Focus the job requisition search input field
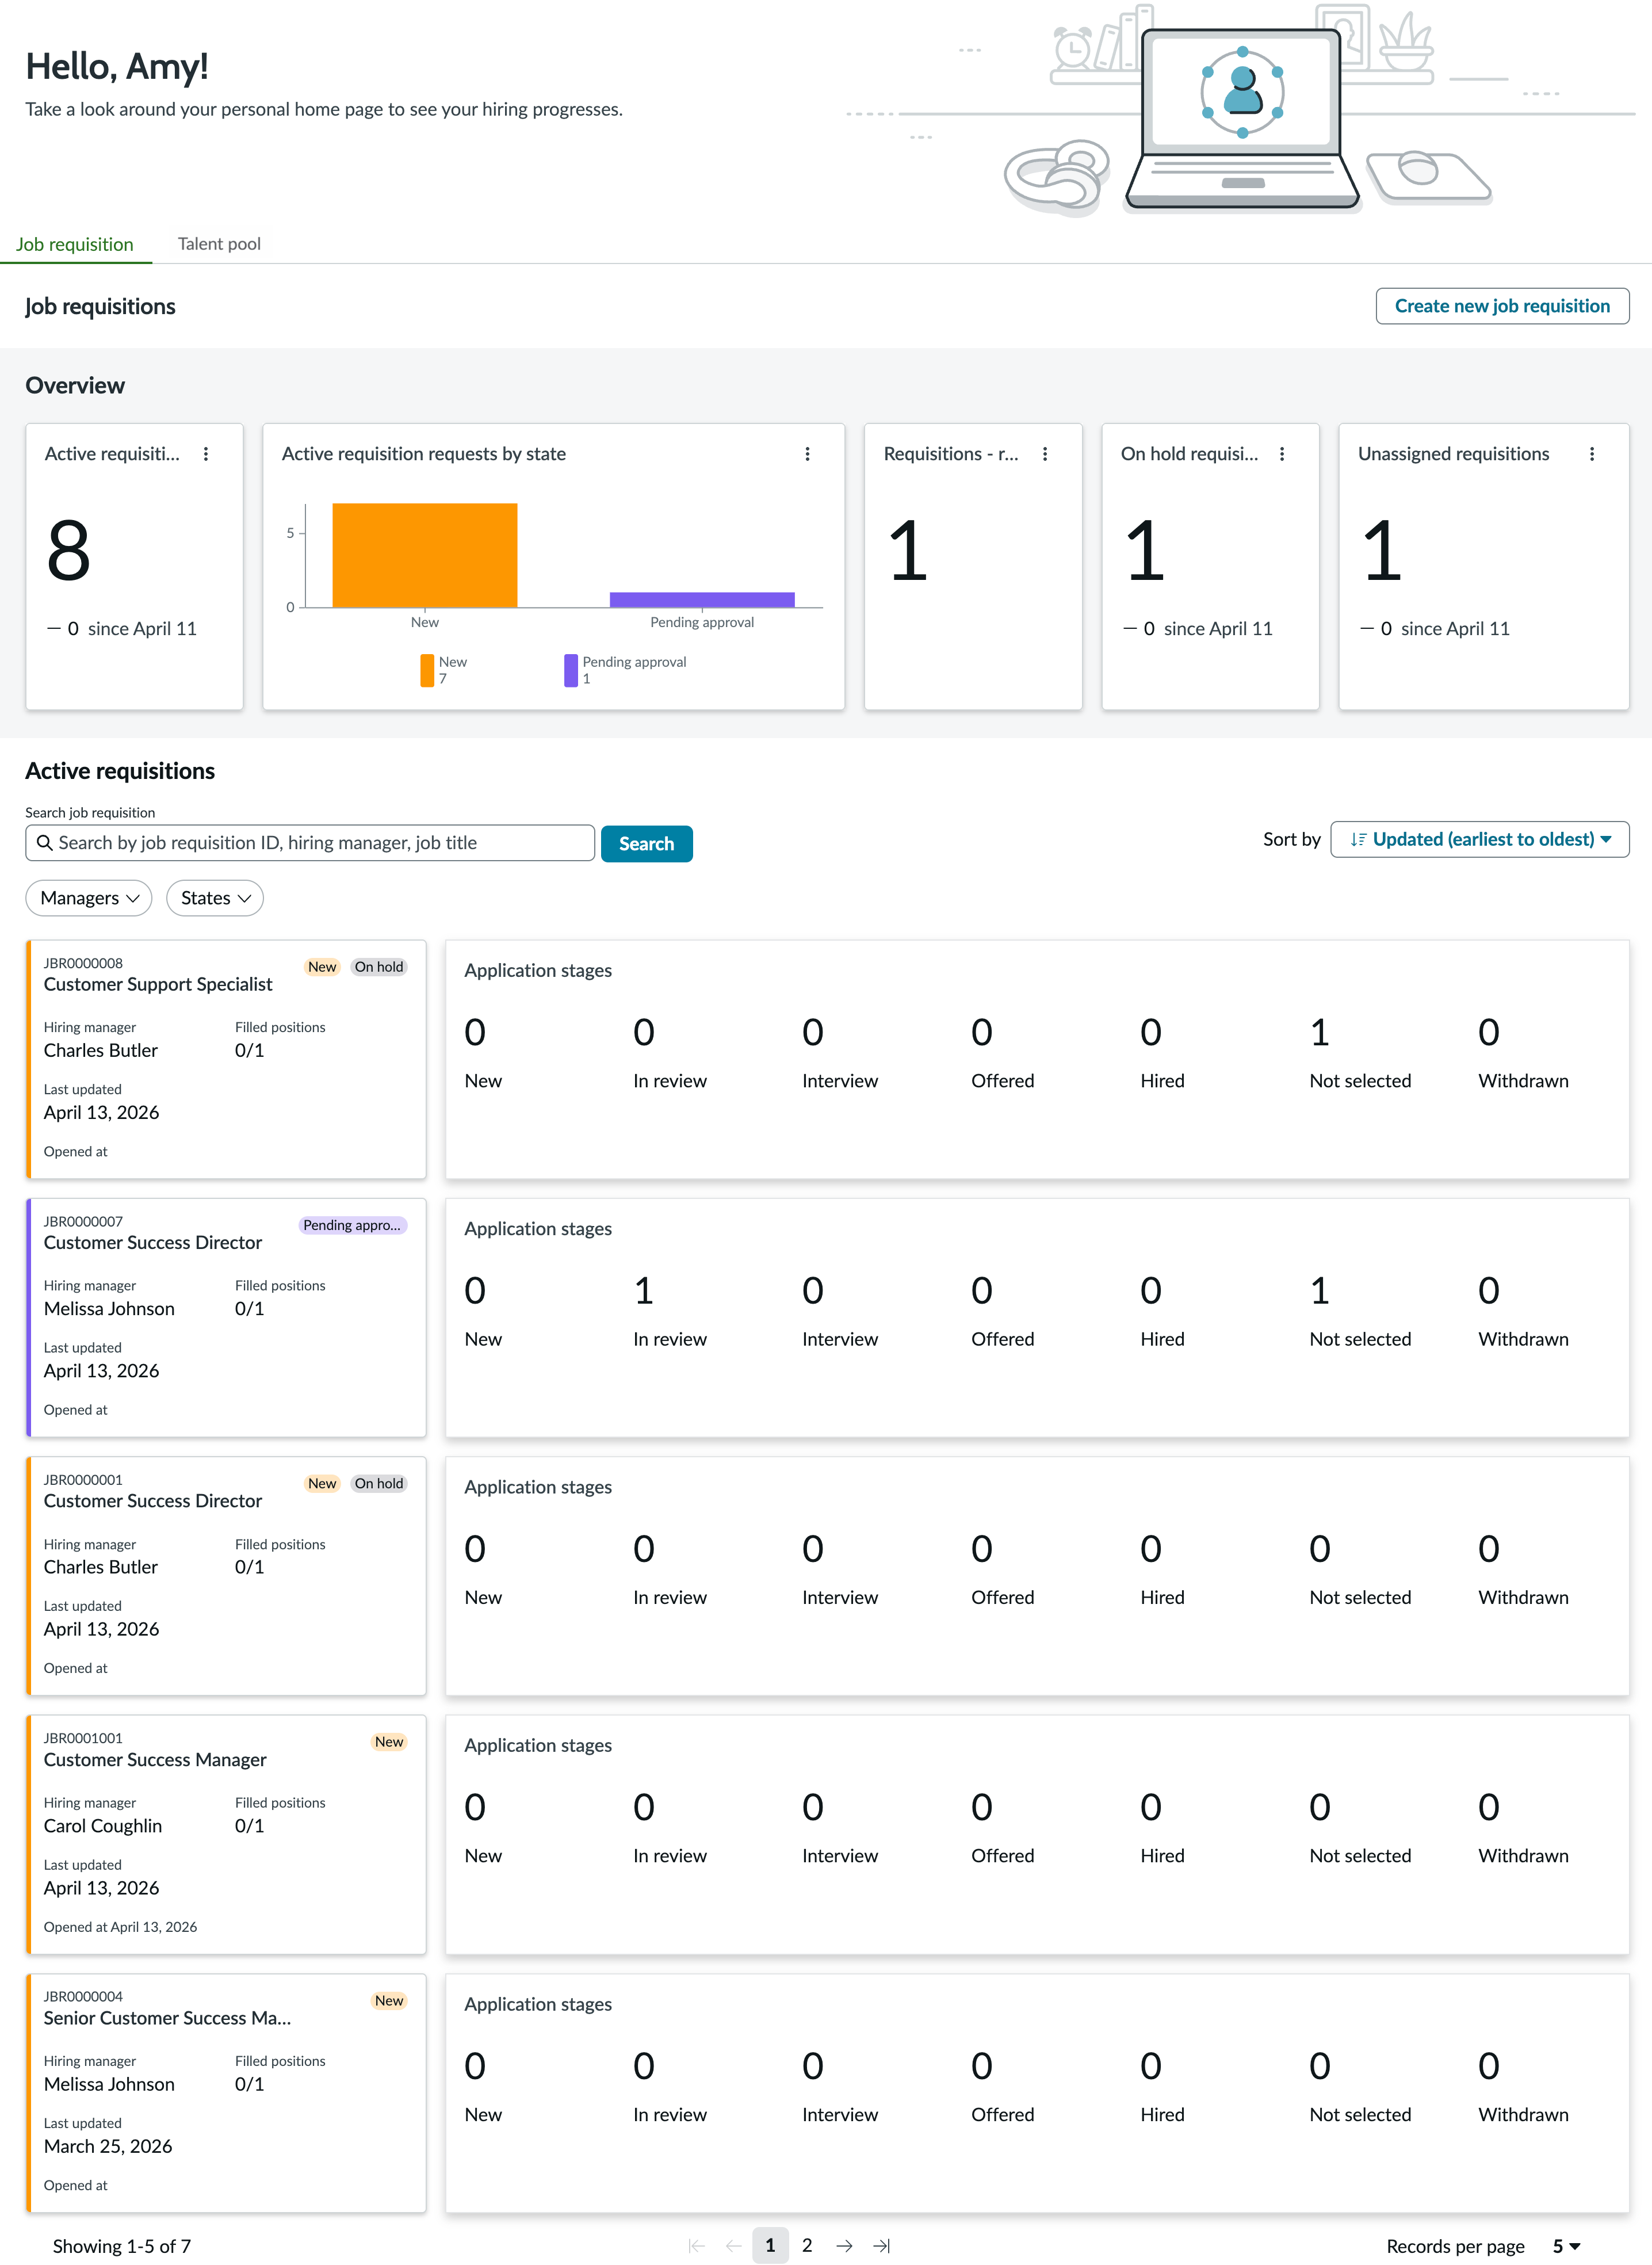Image resolution: width=1652 pixels, height=2265 pixels. pos(310,843)
